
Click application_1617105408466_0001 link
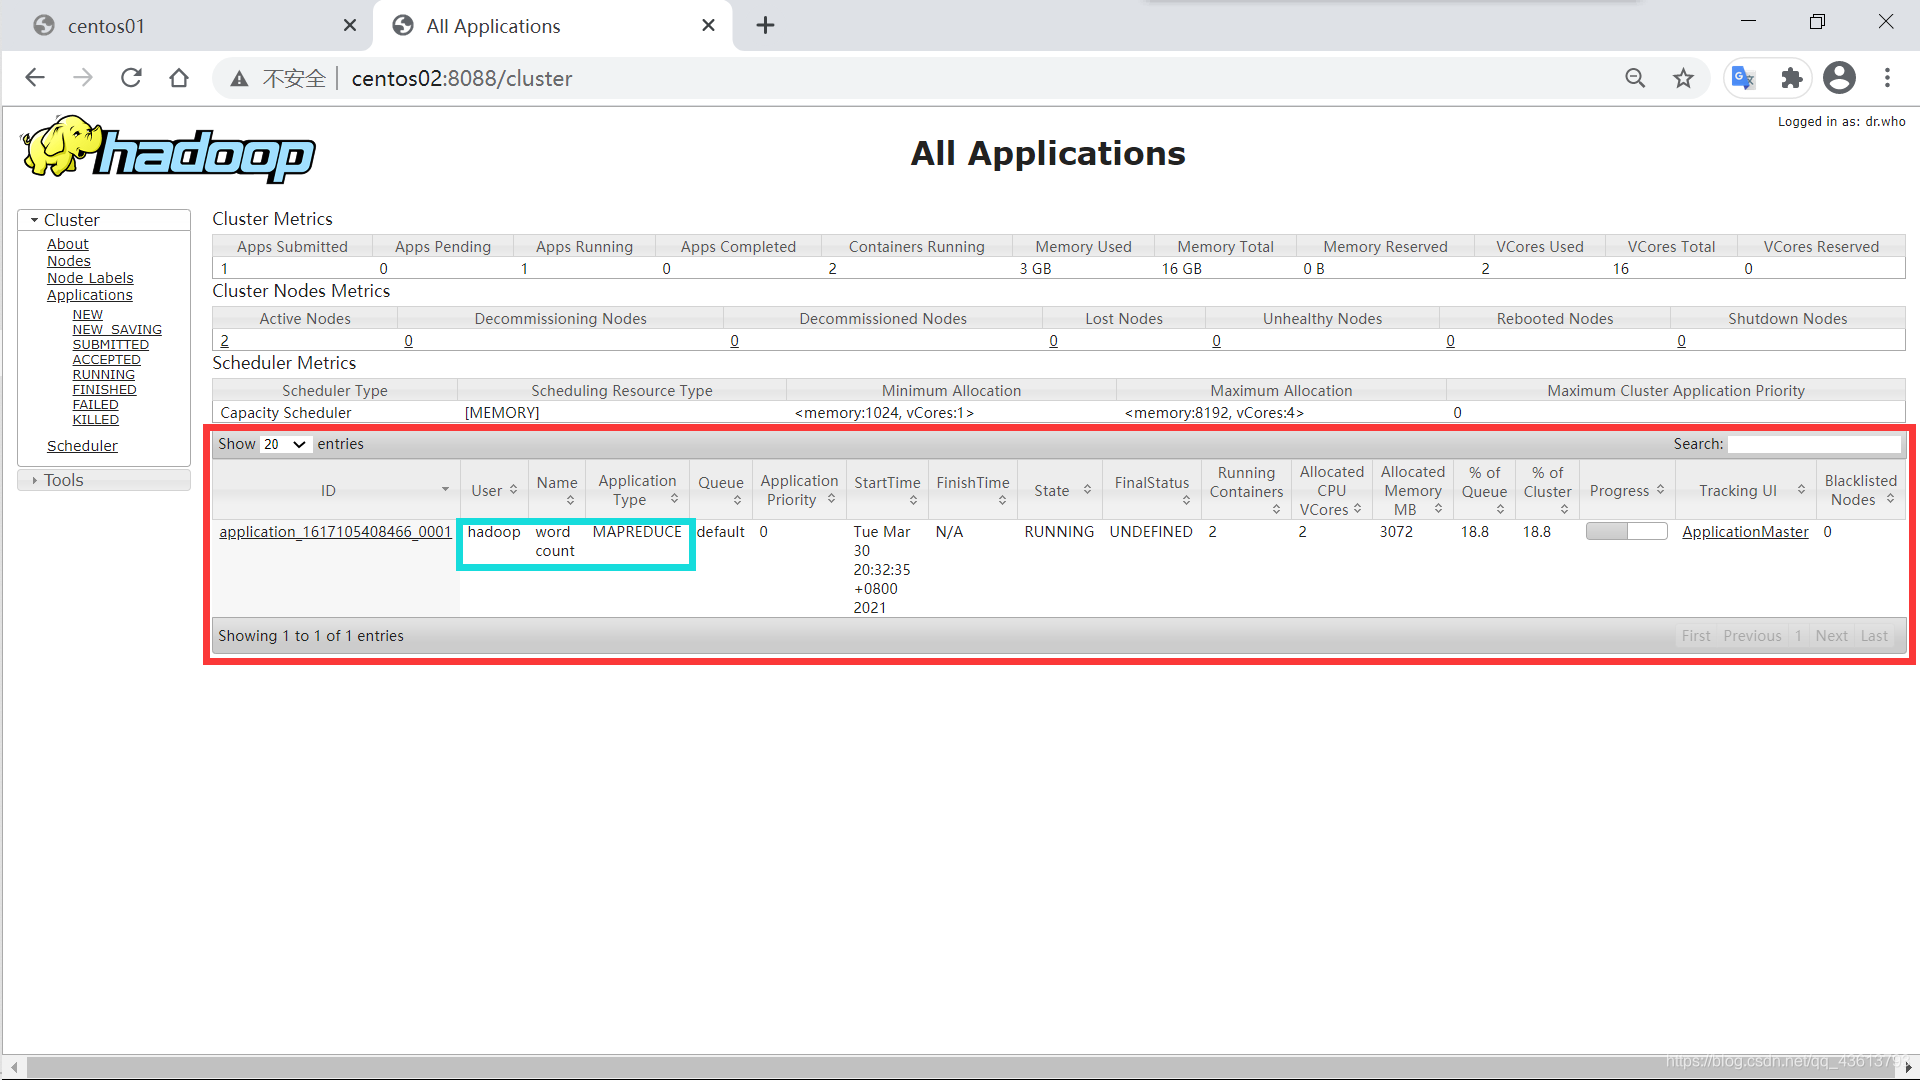click(335, 531)
